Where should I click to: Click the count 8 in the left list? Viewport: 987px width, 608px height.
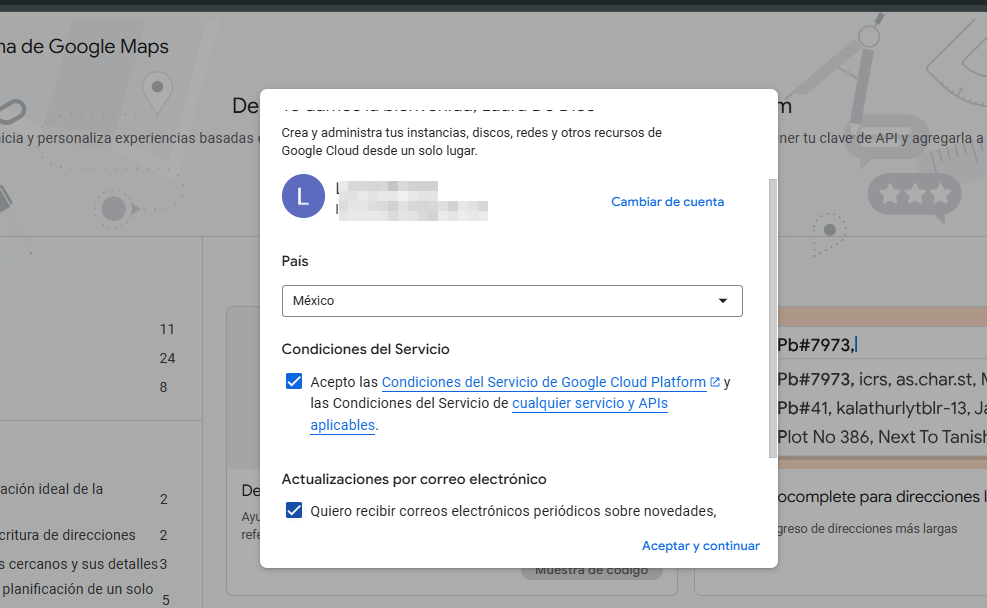click(x=163, y=387)
